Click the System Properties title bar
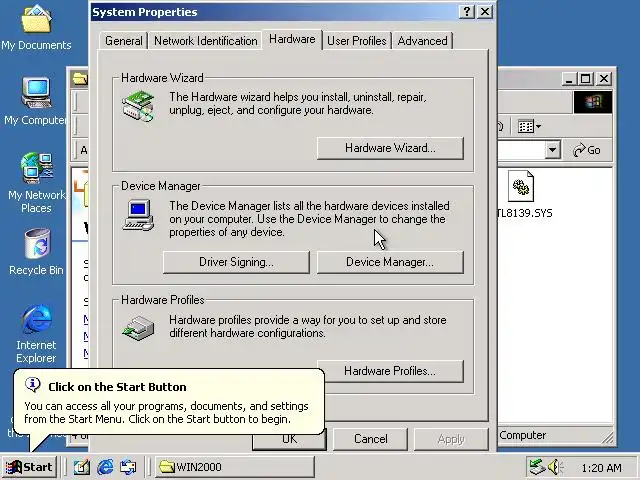The height and width of the screenshot is (480, 640). [273, 12]
